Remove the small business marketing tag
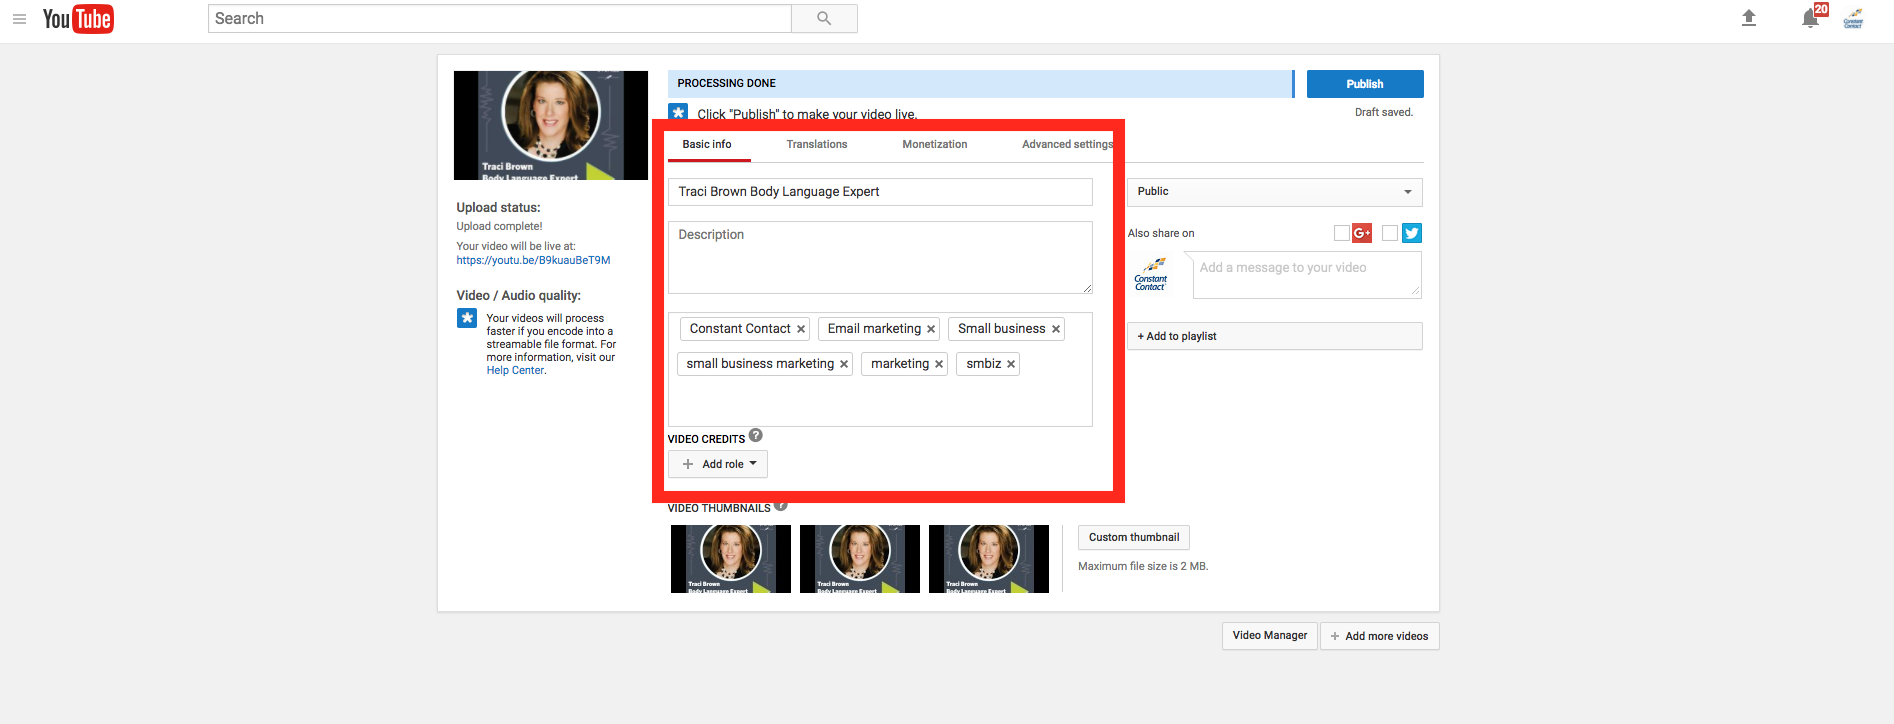 click(x=844, y=364)
